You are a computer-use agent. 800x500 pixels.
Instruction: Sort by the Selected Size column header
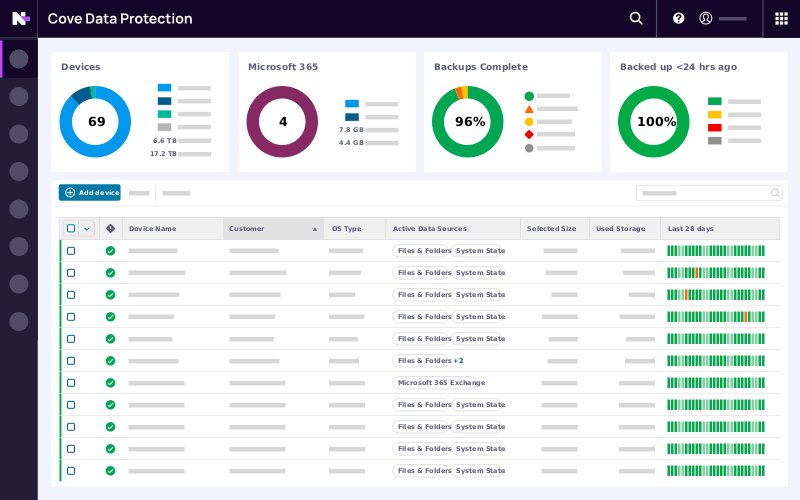click(555, 229)
